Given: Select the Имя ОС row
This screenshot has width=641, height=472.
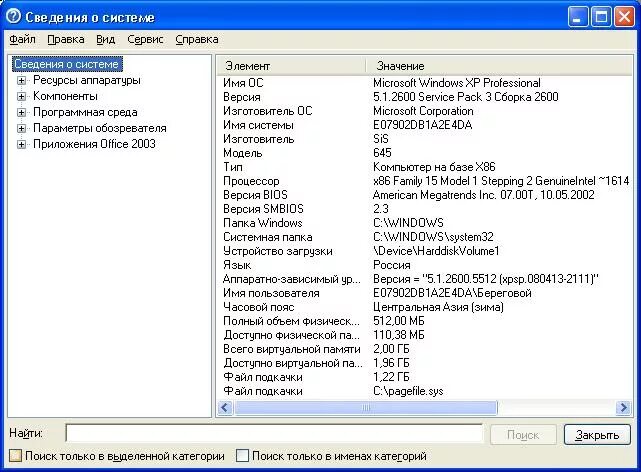Looking at the screenshot, I should 425,83.
